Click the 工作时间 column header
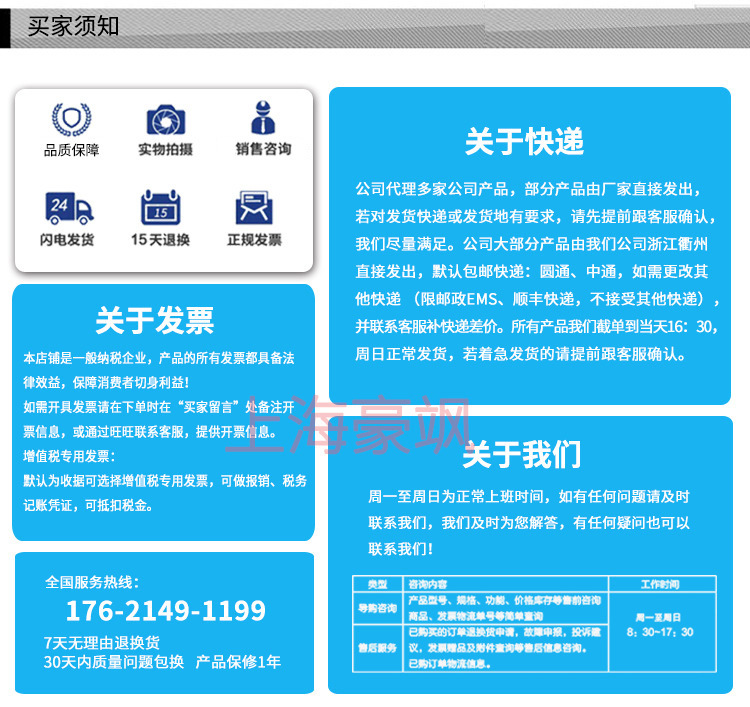This screenshot has width=750, height=707. (x=659, y=584)
